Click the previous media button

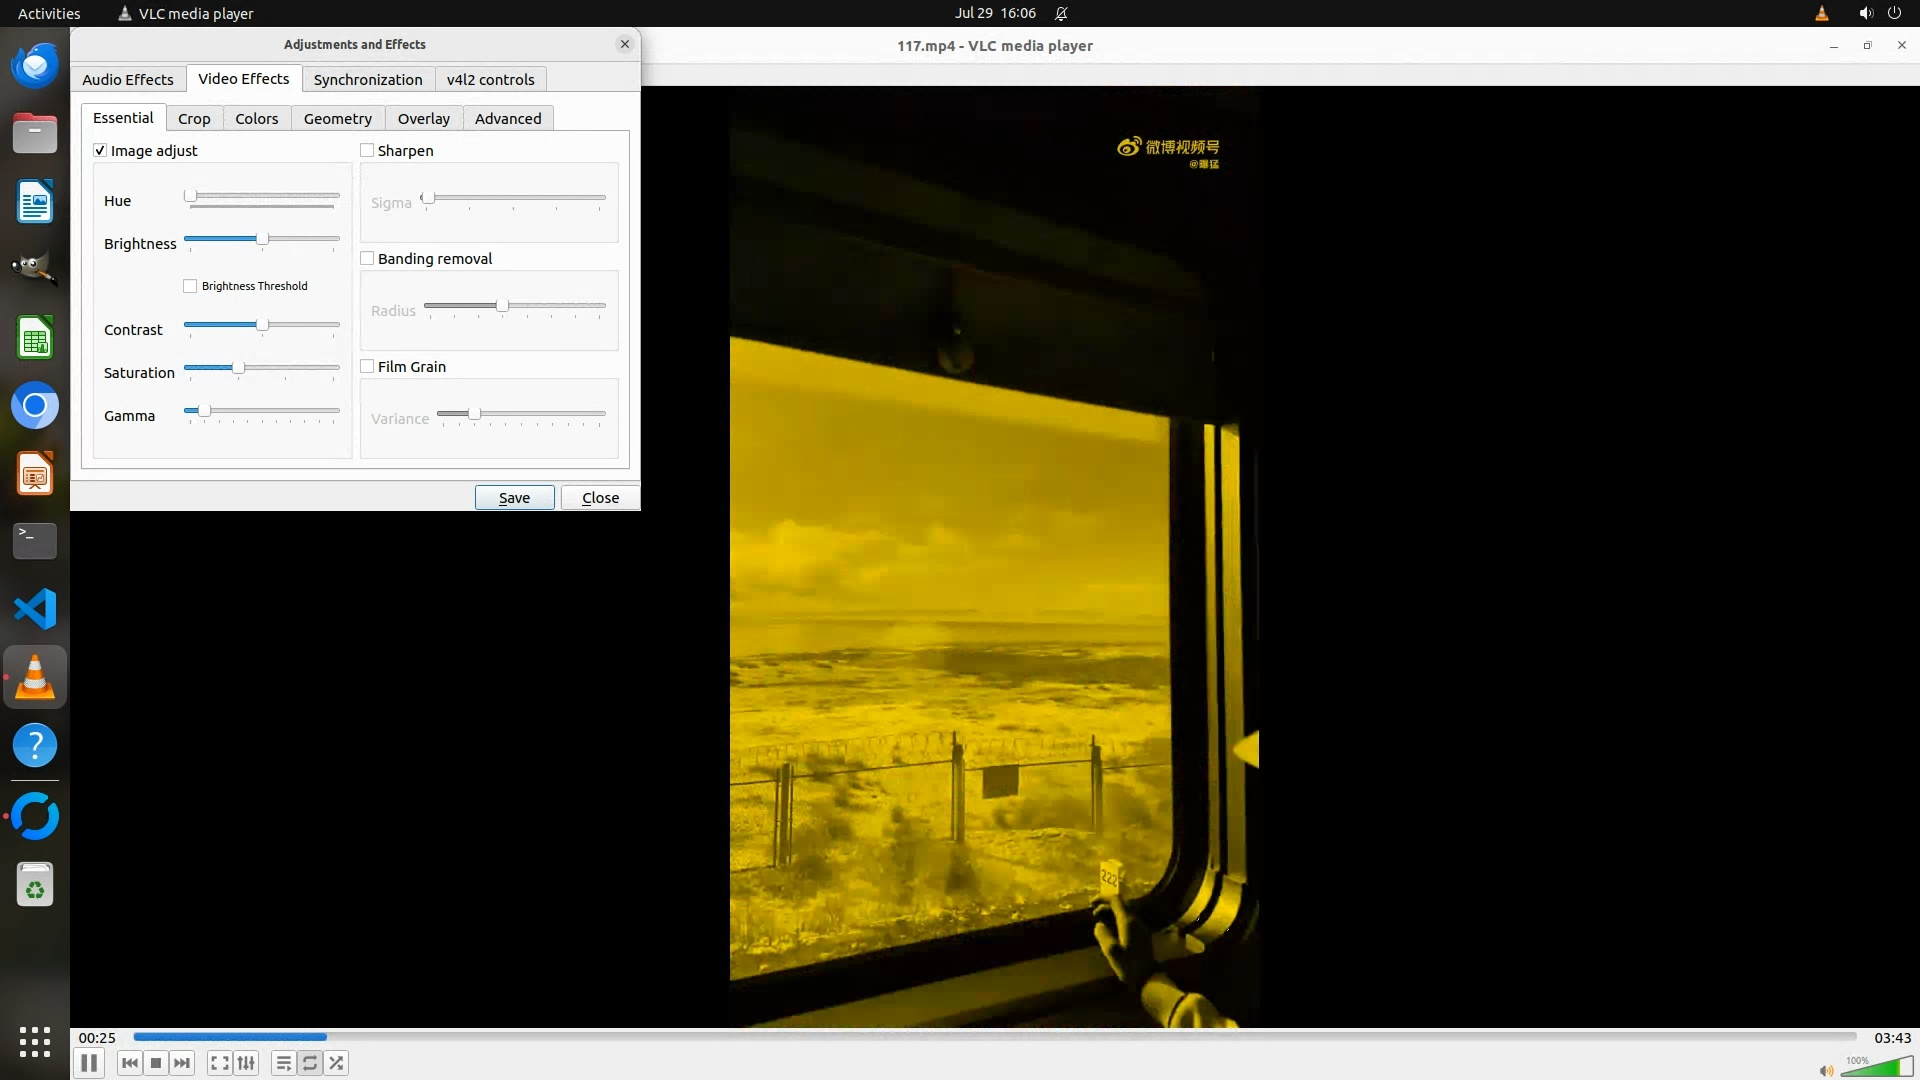[x=129, y=1063]
